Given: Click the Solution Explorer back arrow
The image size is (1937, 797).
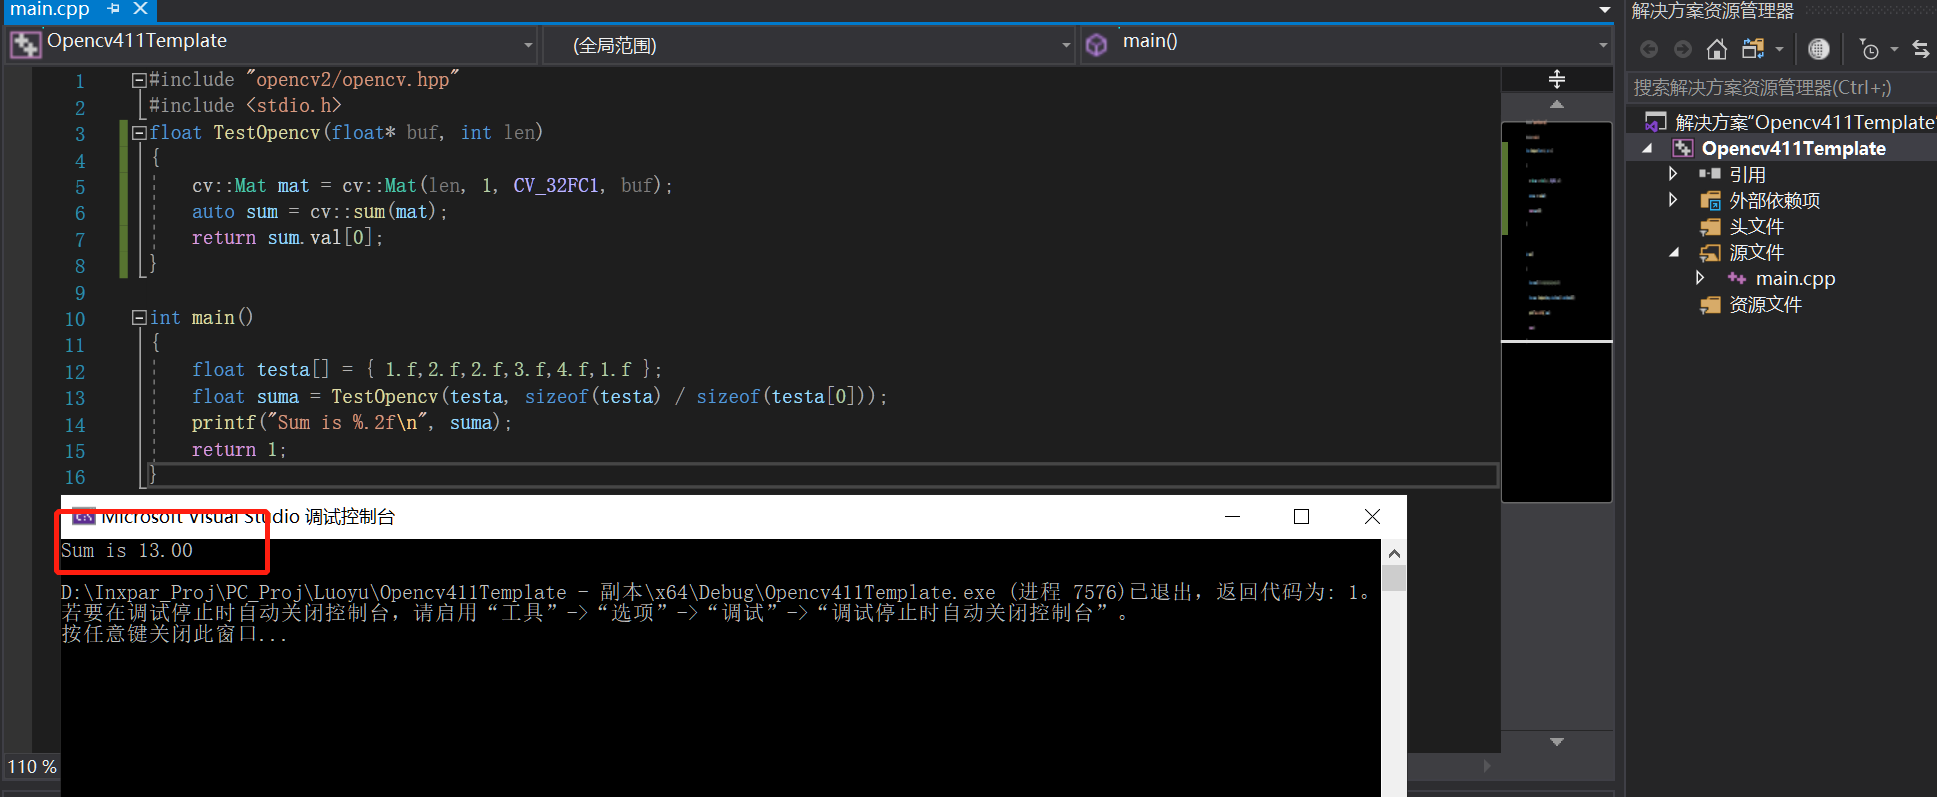Looking at the screenshot, I should pyautogui.click(x=1649, y=49).
